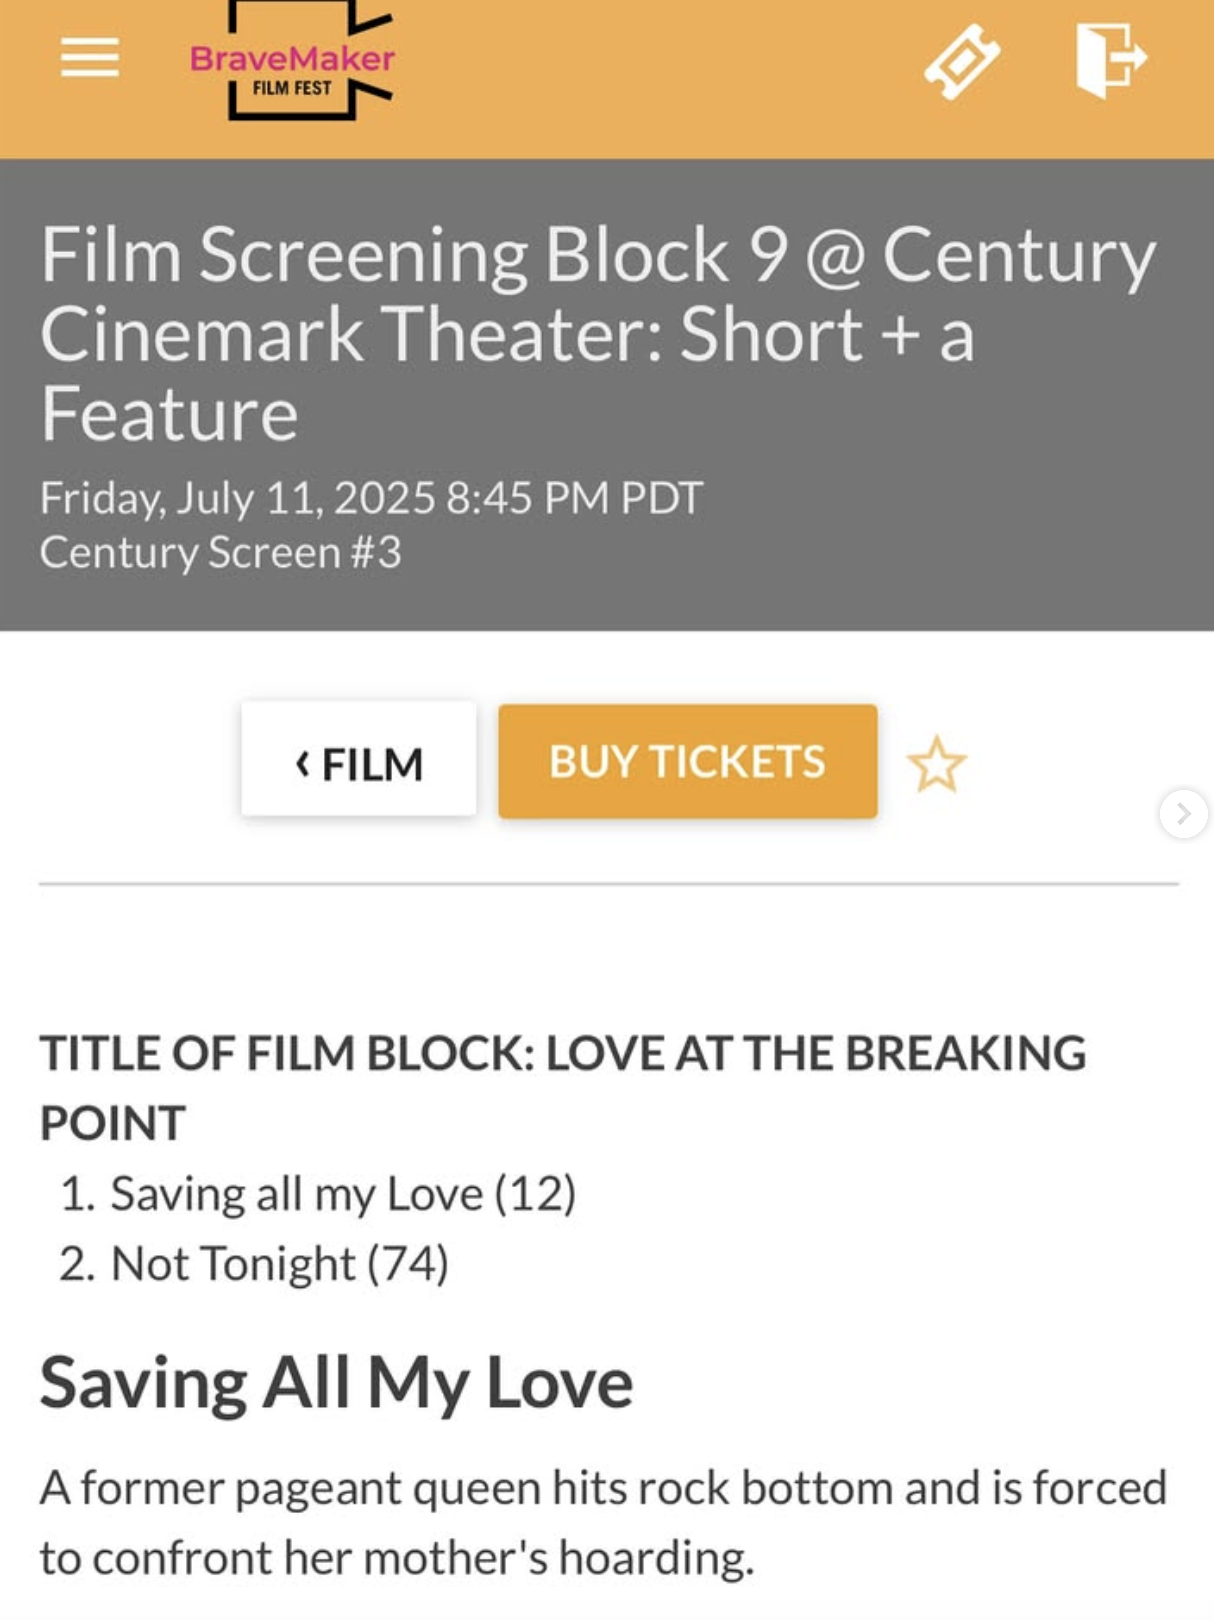Click the Friday, July 11, 2025 date line
Image resolution: width=1214 pixels, height=1620 pixels.
(x=371, y=498)
